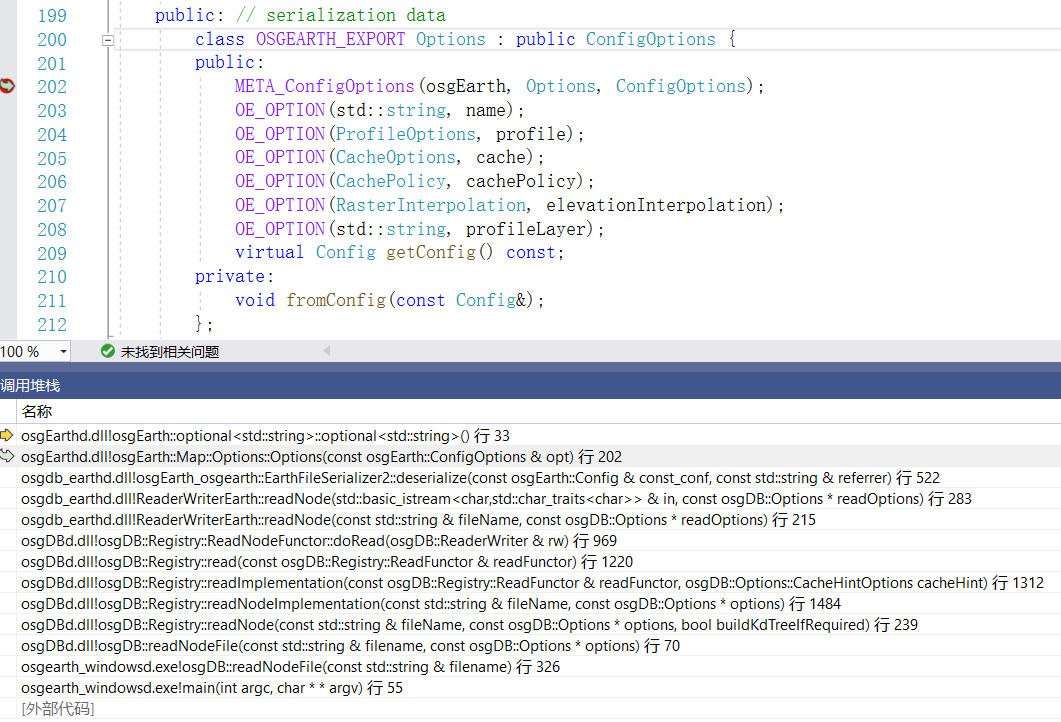
Task: Select the Registry::read frame 行 1220
Action: [327, 562]
